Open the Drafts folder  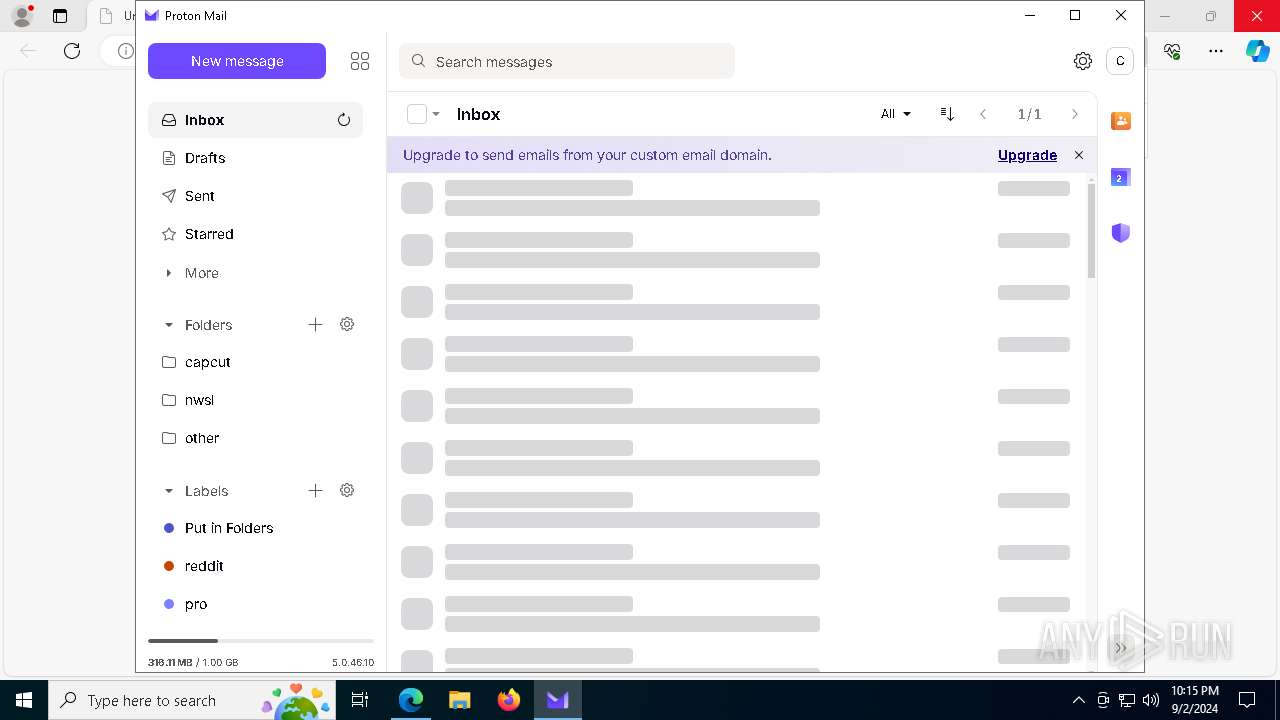coord(255,158)
